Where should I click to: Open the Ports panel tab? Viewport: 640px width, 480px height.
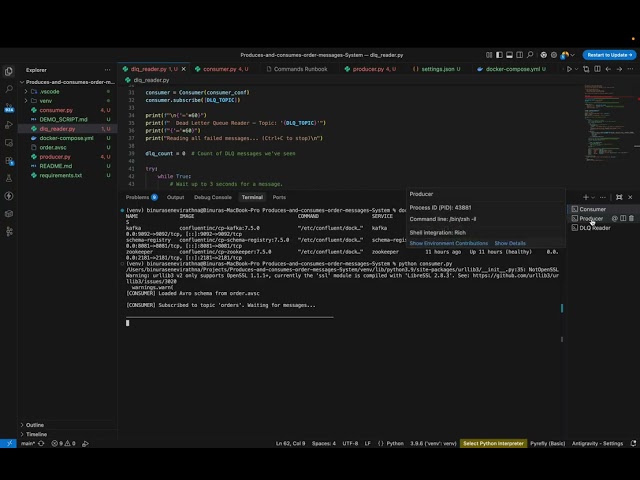click(x=279, y=197)
